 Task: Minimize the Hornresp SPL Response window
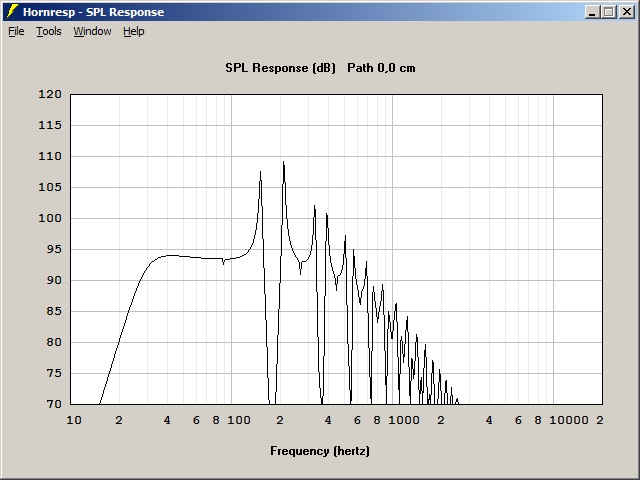pos(592,12)
